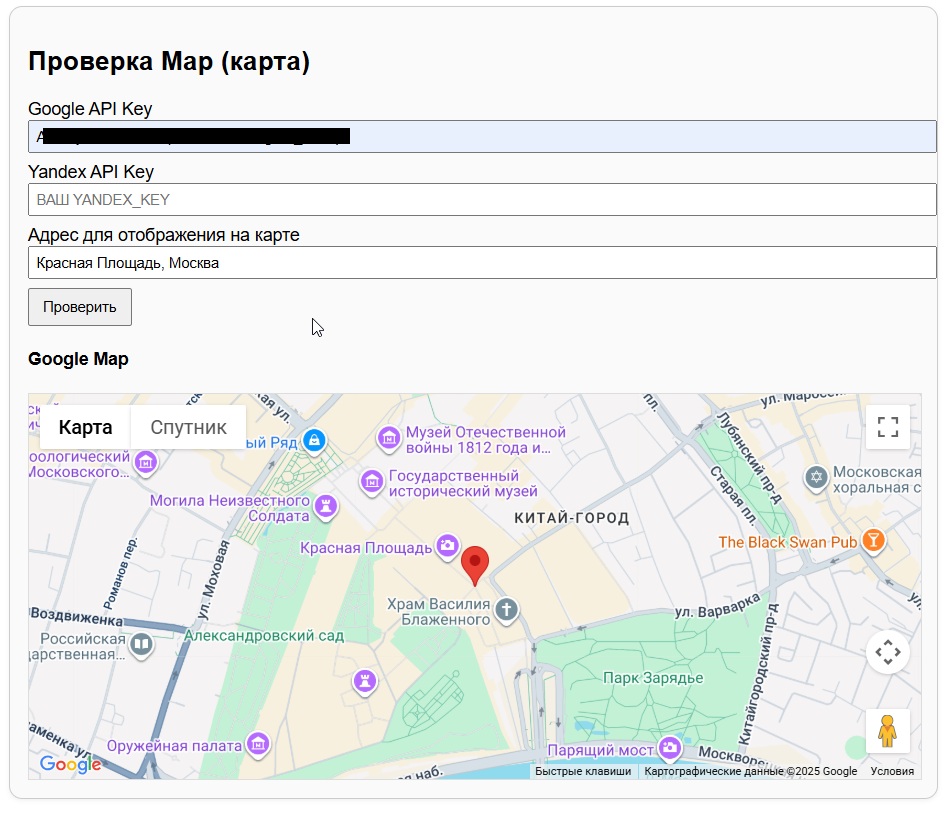Image resolution: width=950 pixels, height=813 pixels.
Task: Select the Карта map type
Action: 85,427
